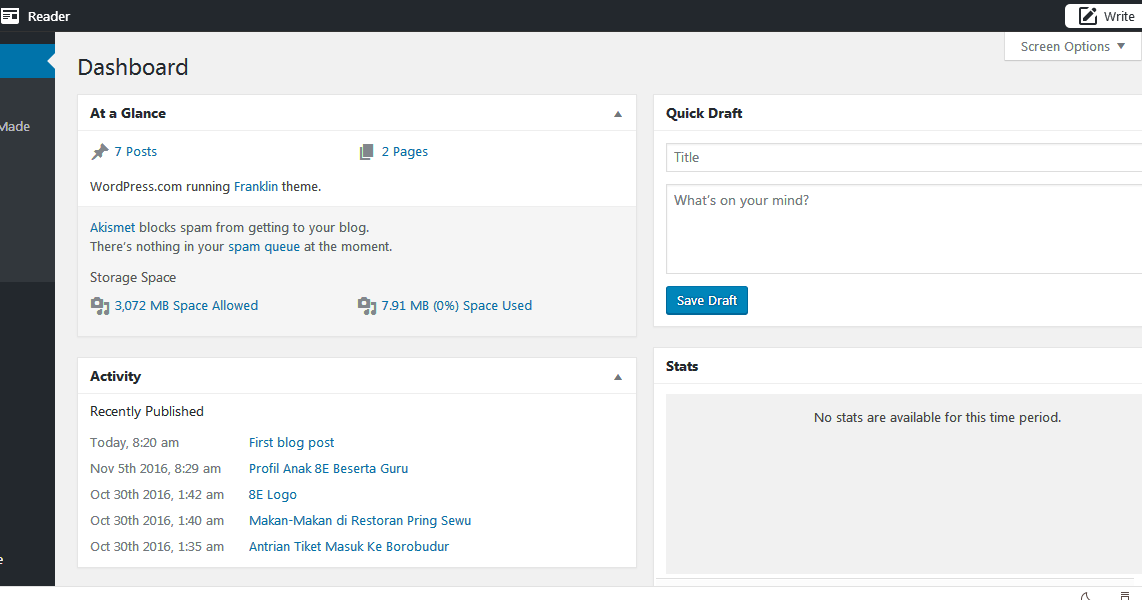This screenshot has width=1142, height=600.
Task: Click the Made item in the sidebar
Action: point(14,126)
